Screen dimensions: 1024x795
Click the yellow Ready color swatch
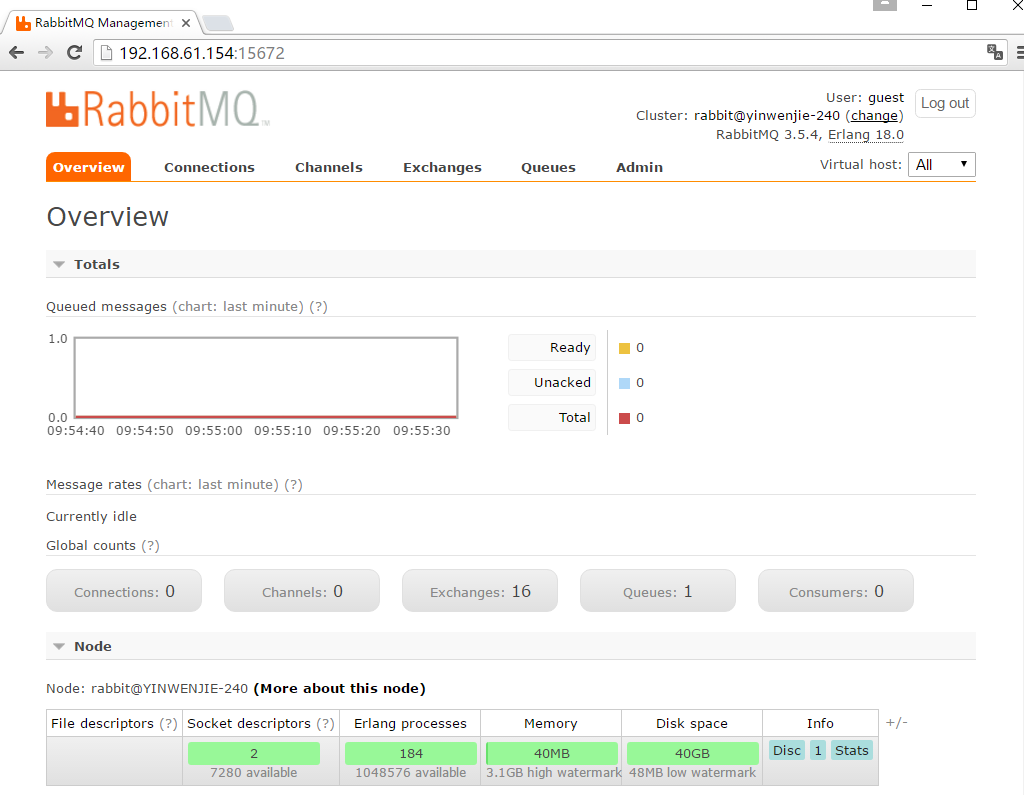(x=624, y=348)
